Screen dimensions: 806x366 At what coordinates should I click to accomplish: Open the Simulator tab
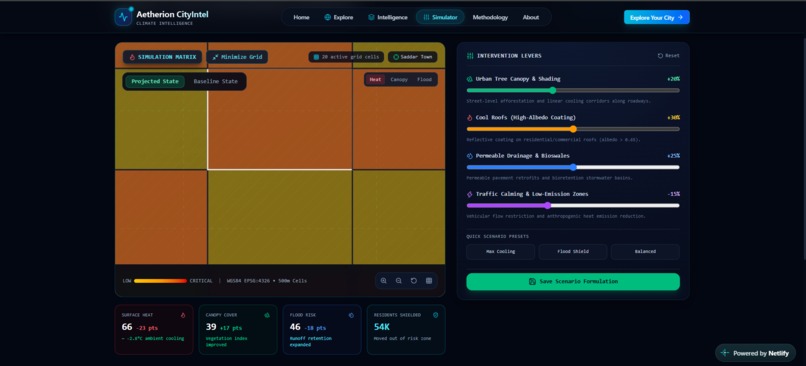coord(440,17)
